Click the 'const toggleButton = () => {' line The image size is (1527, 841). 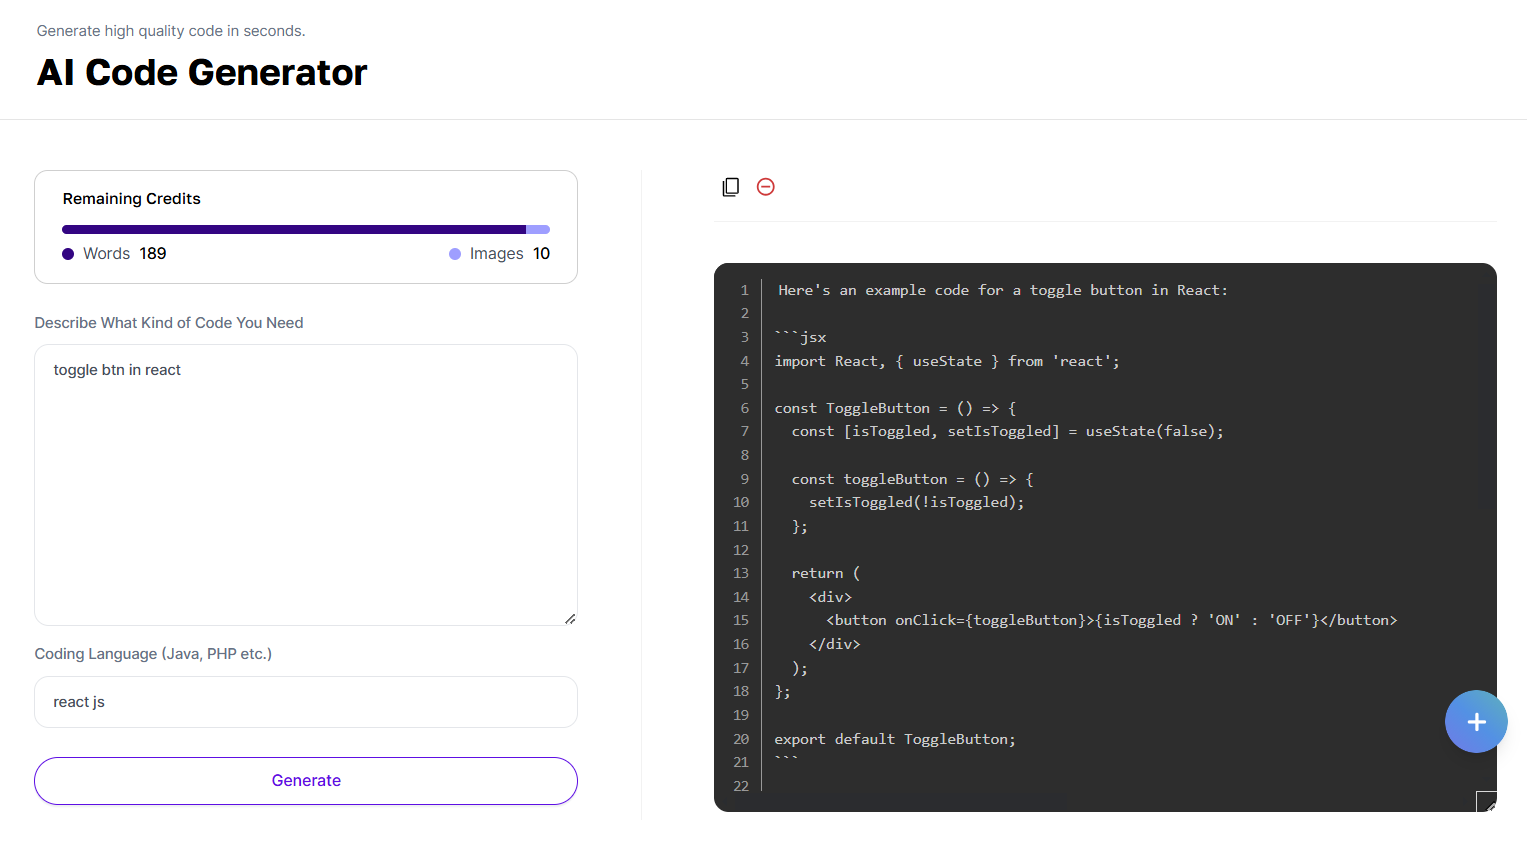point(912,479)
